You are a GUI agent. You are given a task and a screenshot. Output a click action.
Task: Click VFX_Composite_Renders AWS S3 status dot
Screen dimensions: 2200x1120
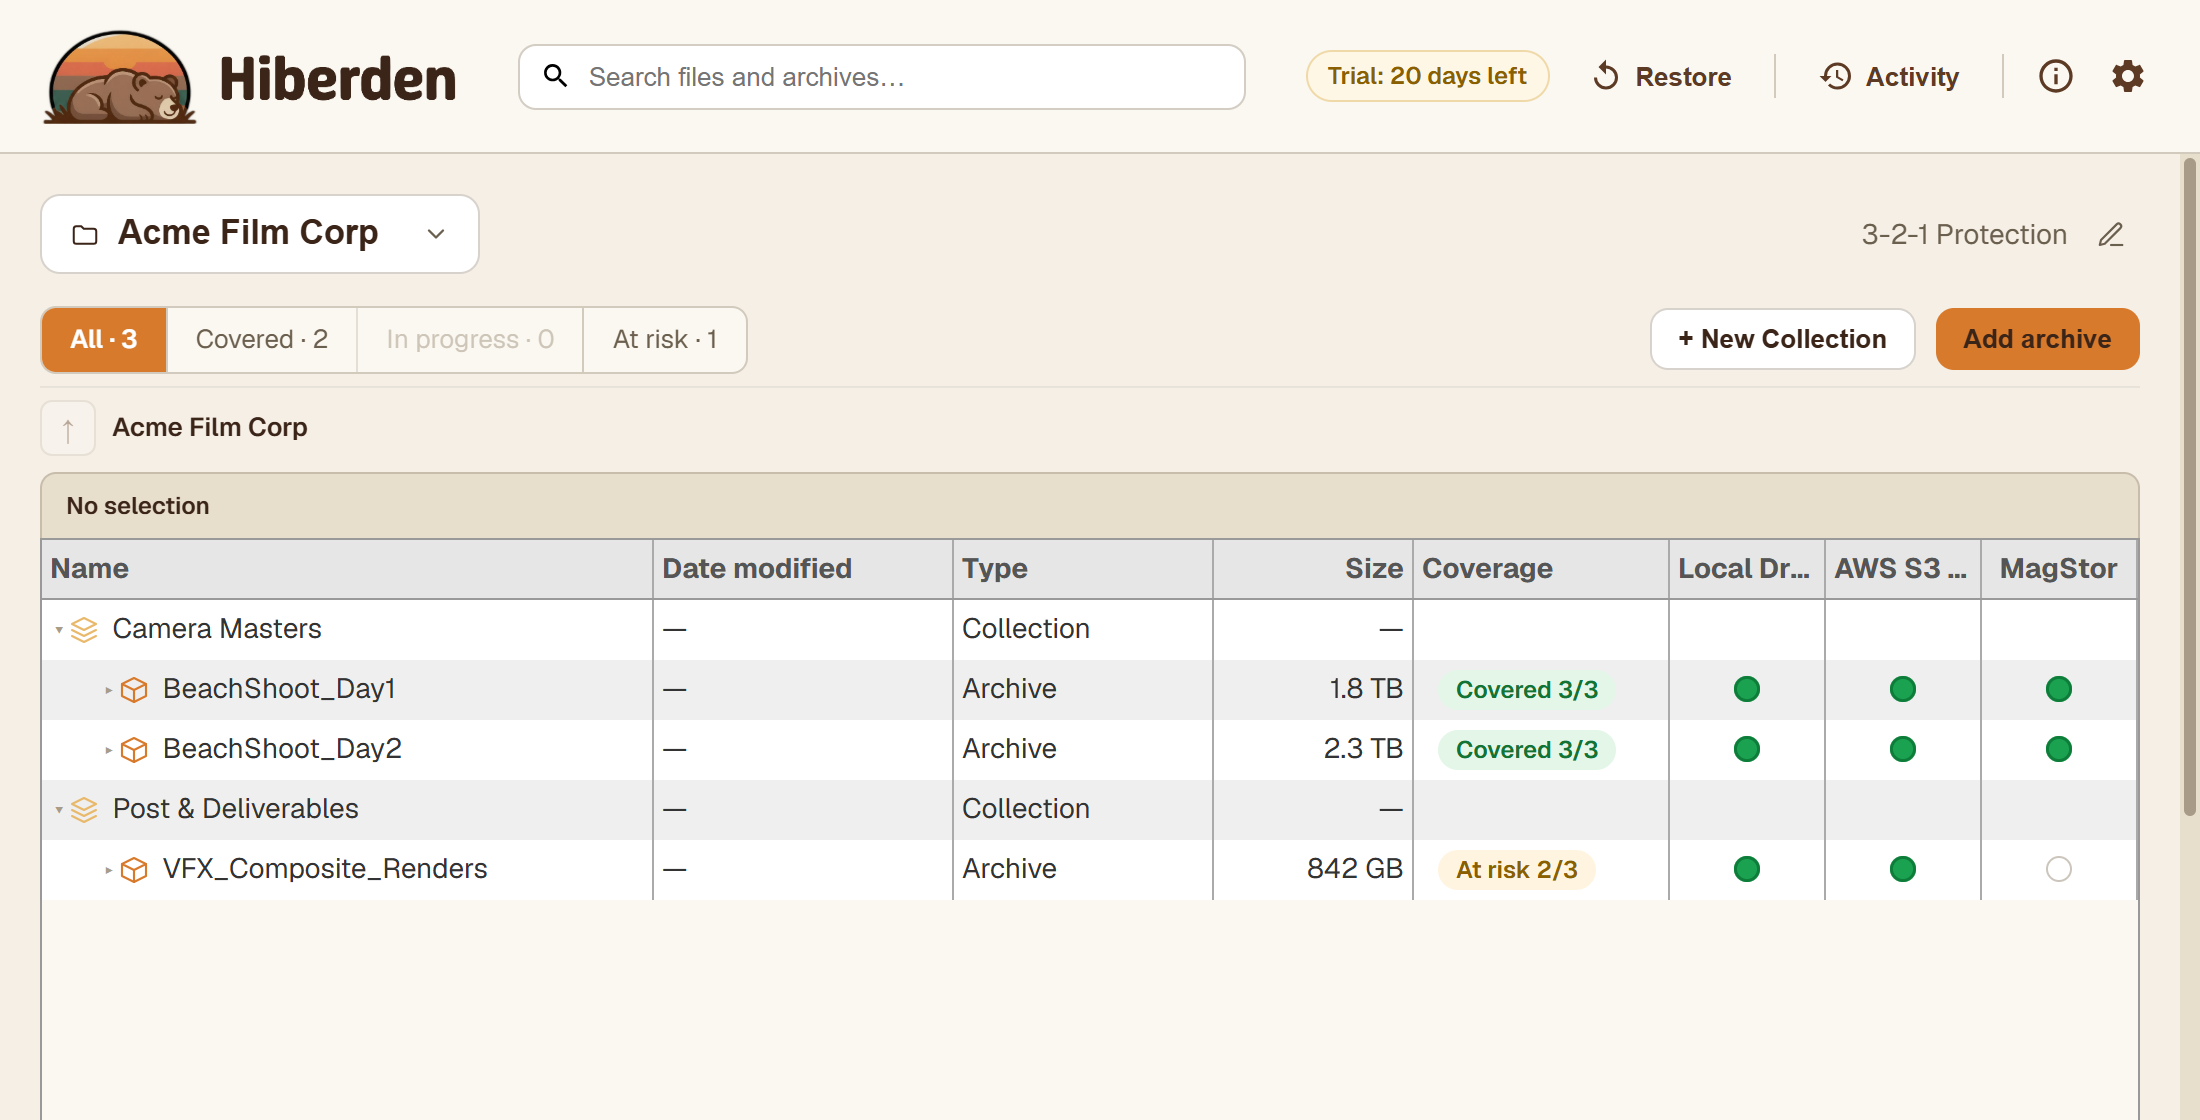[1902, 869]
